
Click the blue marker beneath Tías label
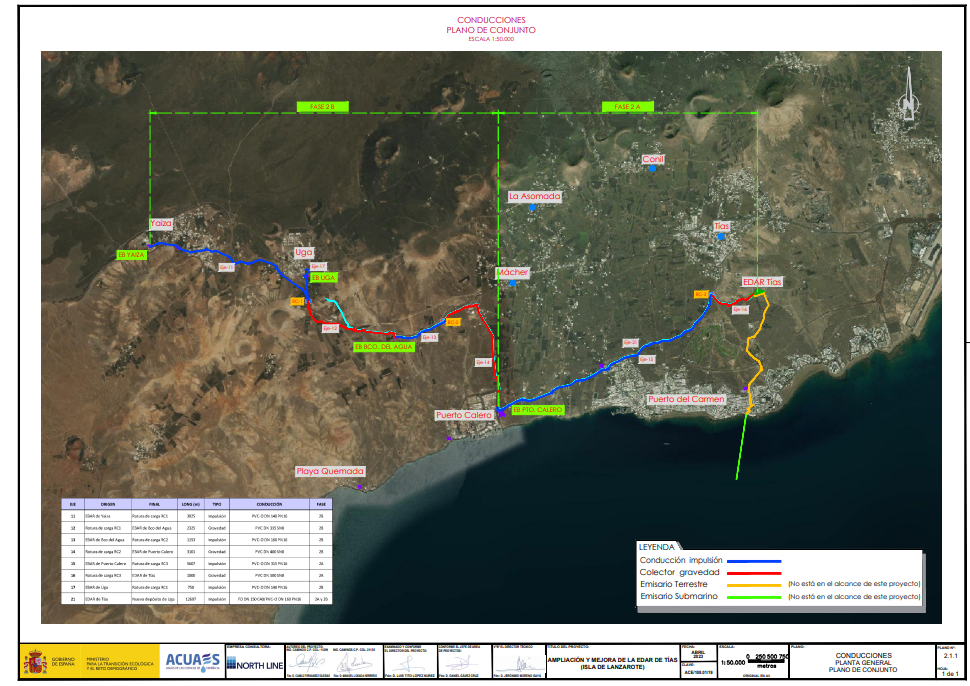[720, 237]
